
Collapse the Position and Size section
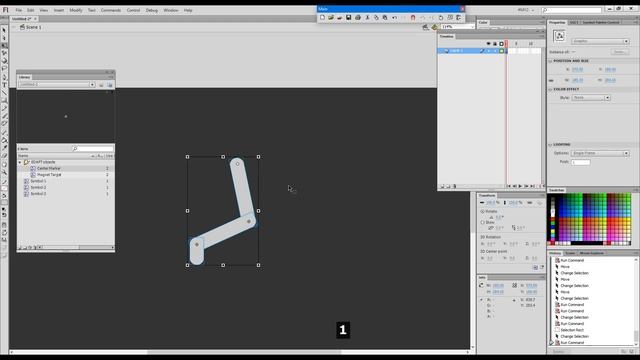[550, 61]
